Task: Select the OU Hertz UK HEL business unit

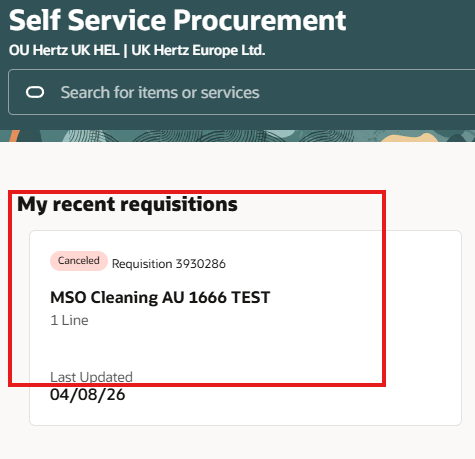Action: 64,50
